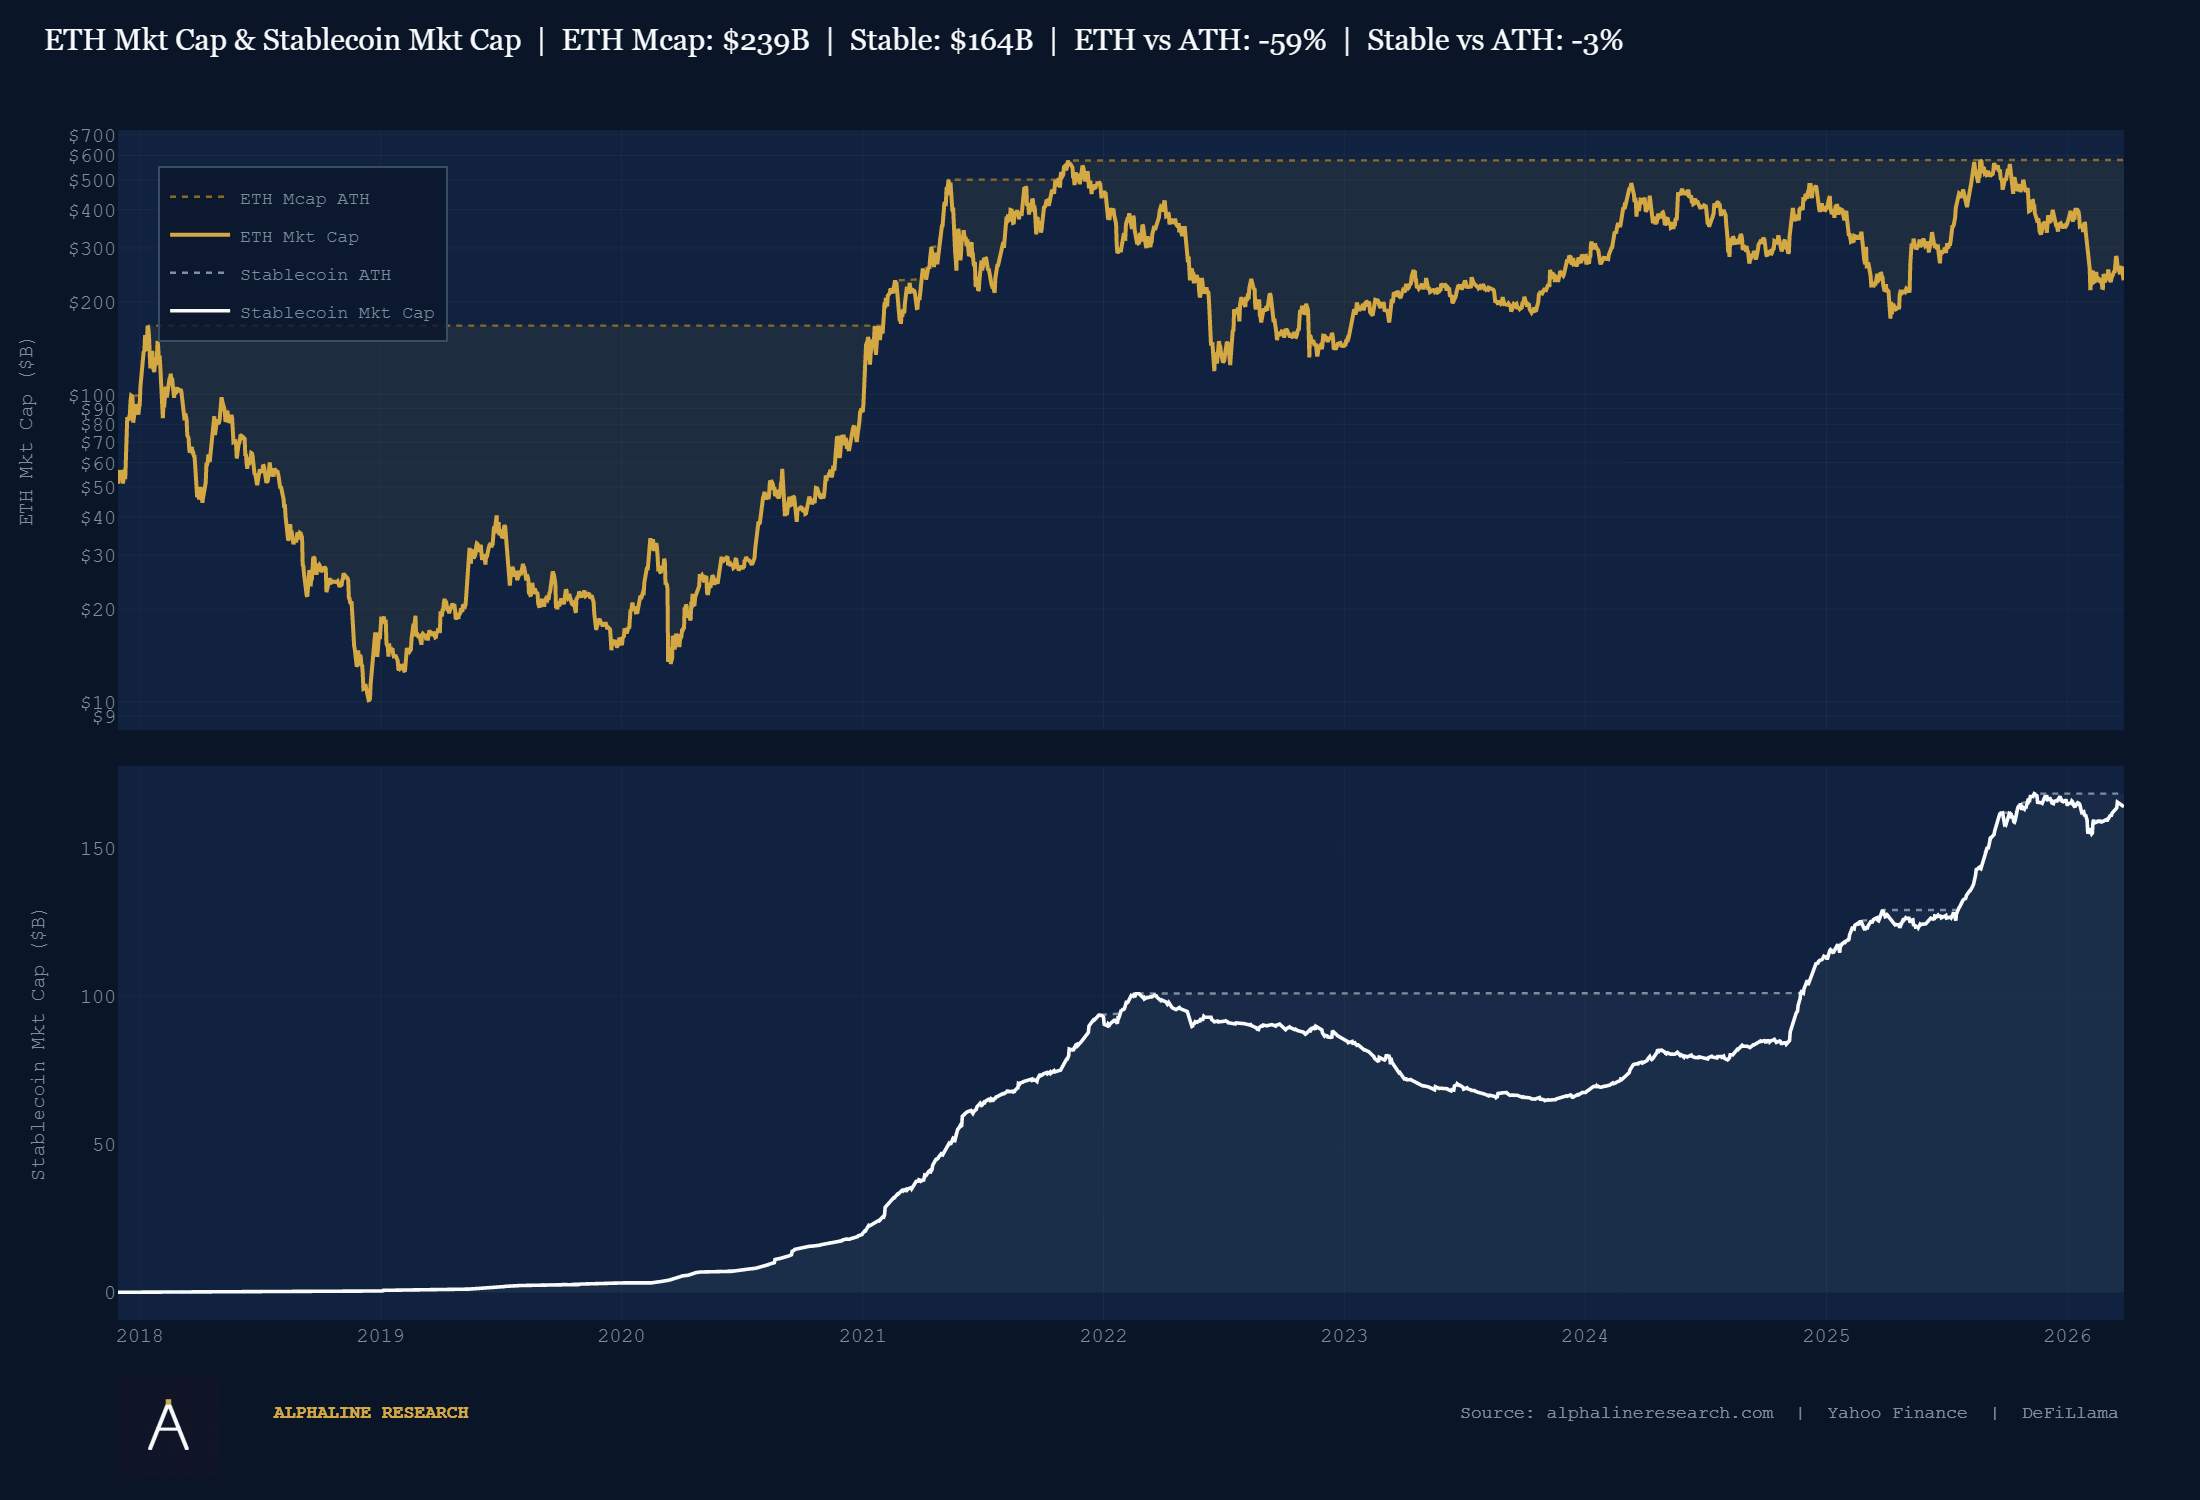Click the ALPHALINE RESEARCH footer text
The image size is (2200, 1500).
coord(371,1414)
